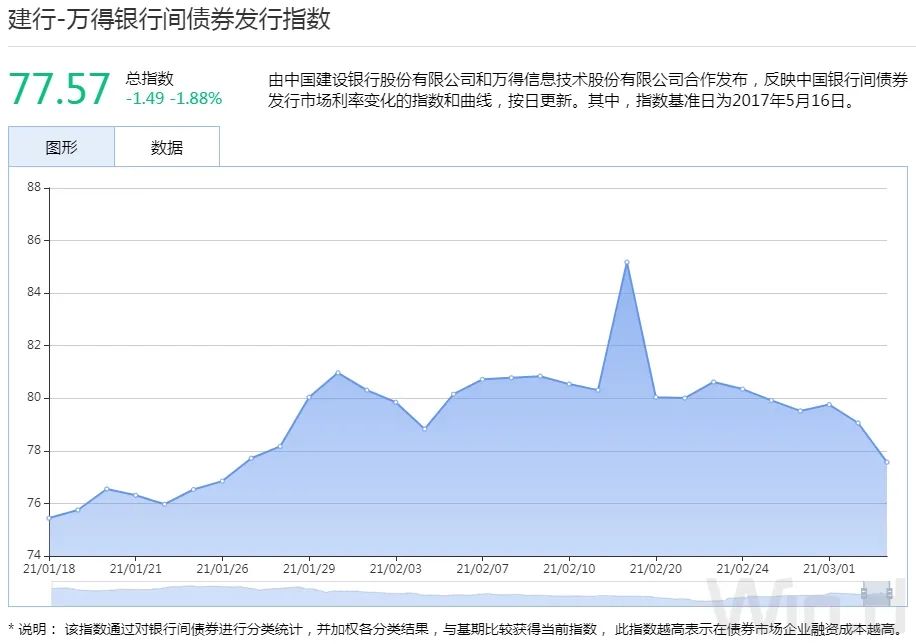
Task: Select the last data point at 77.57
Action: [x=887, y=462]
